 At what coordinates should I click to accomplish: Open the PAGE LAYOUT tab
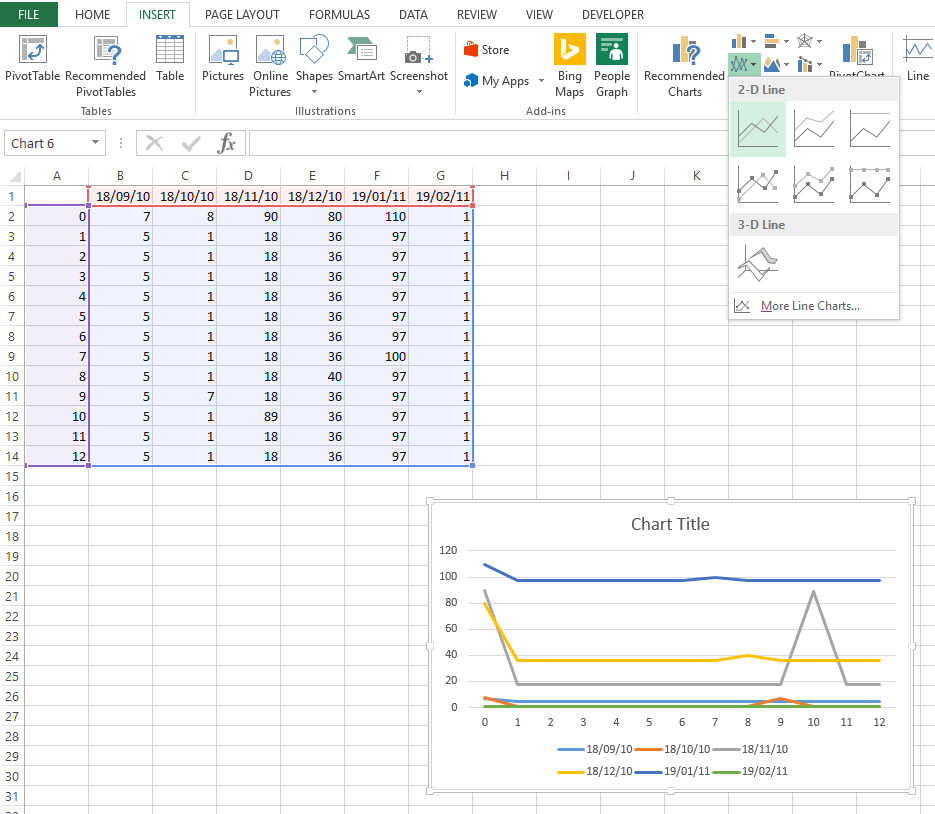242,14
